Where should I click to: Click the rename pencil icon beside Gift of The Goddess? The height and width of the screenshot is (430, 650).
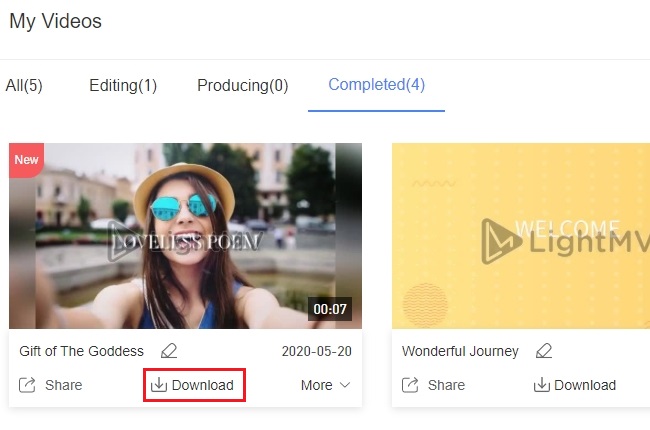point(169,351)
